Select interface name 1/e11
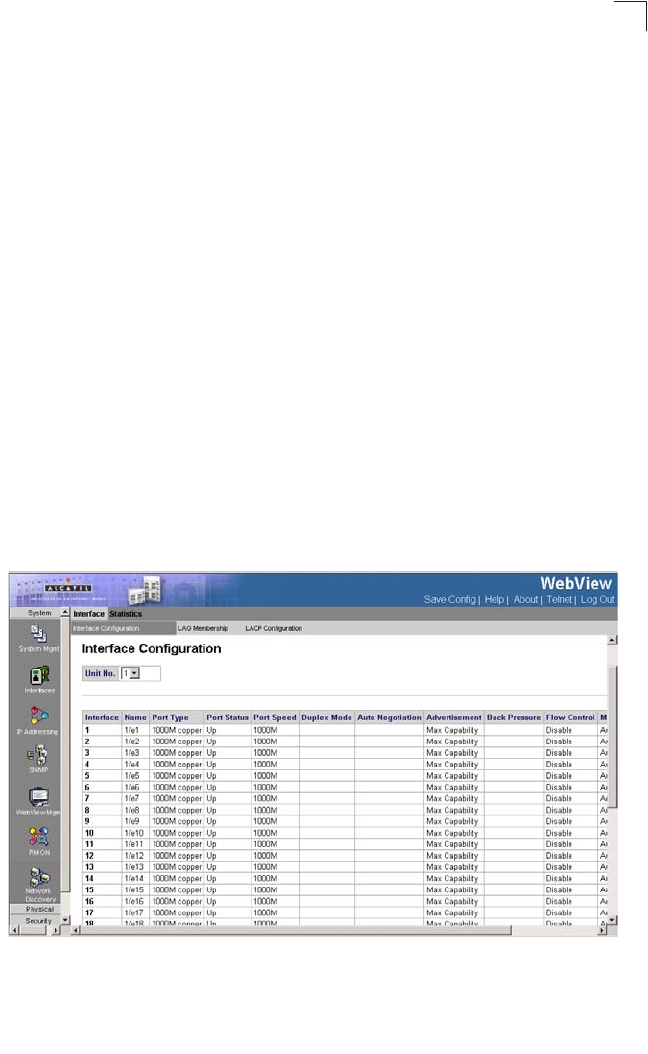The image size is (648, 1054). pyautogui.click(x=134, y=844)
